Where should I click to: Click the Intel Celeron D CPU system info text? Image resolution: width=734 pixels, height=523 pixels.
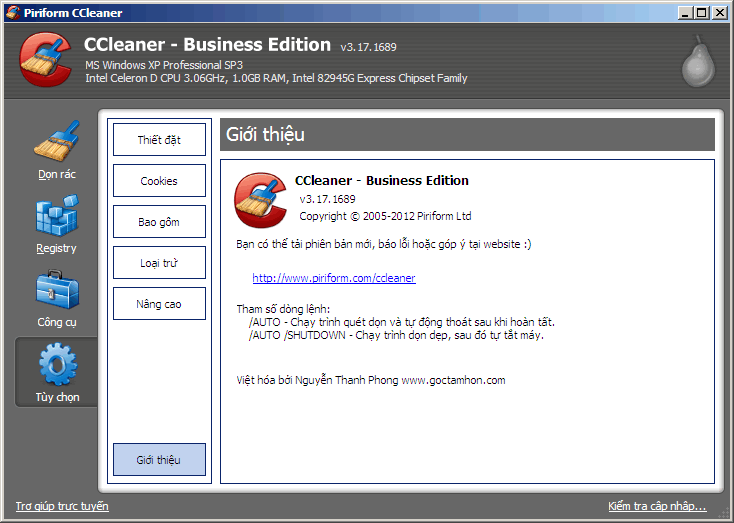coord(276,78)
